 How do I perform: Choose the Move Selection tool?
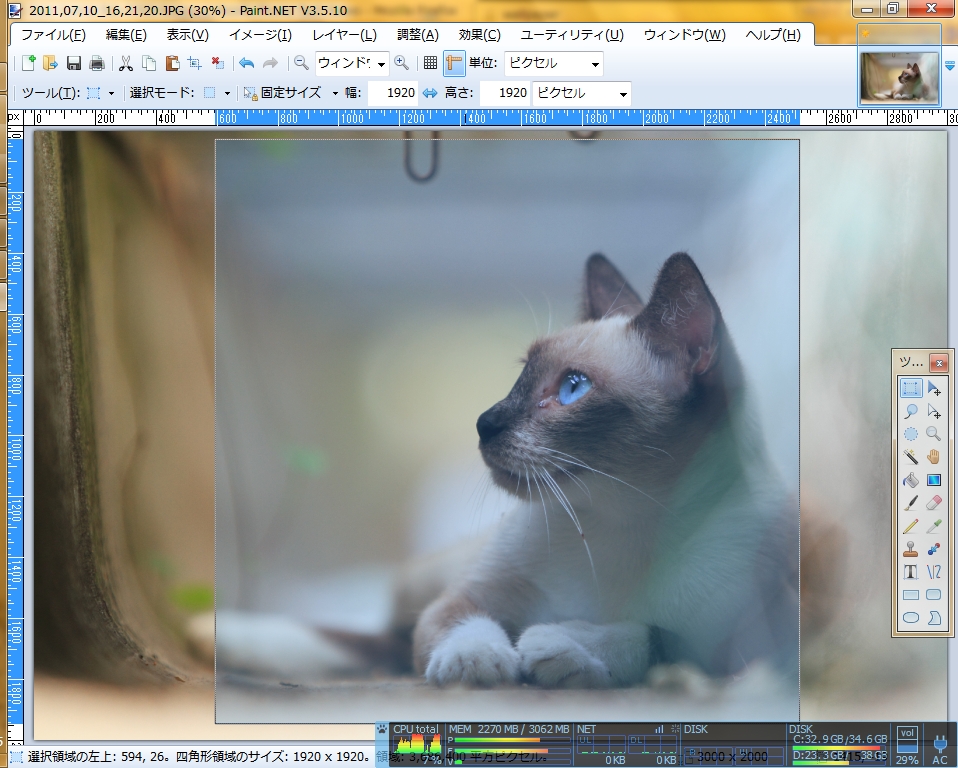pos(934,411)
